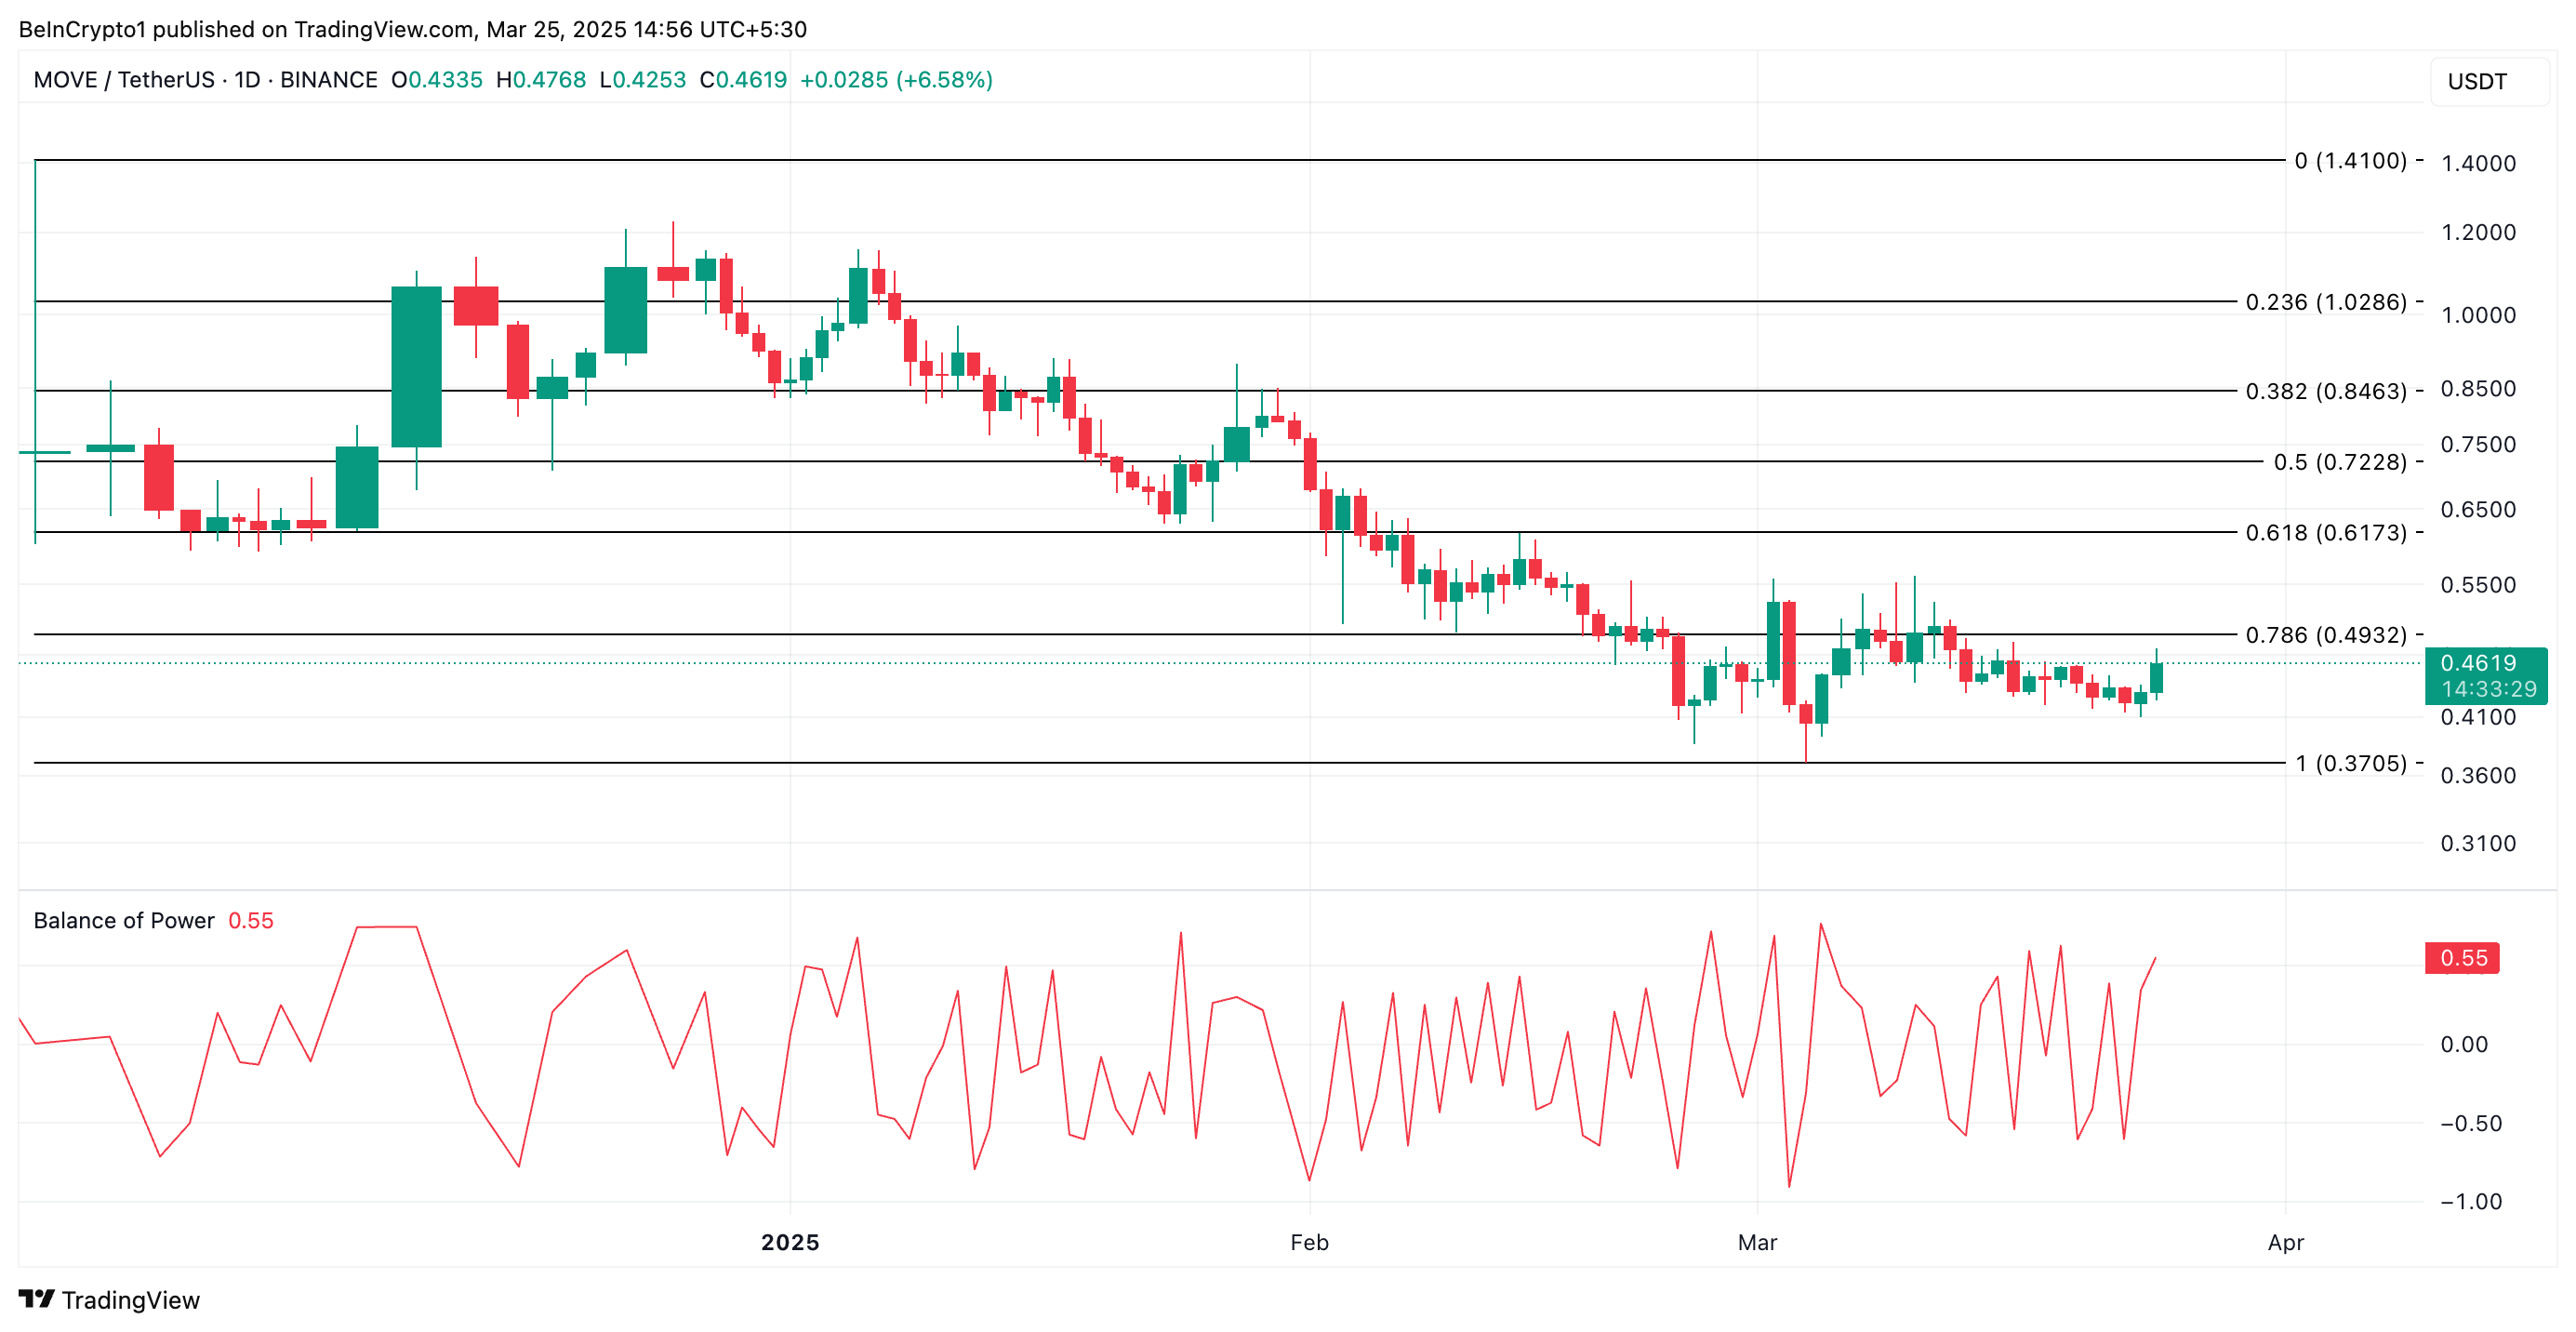
Task: Click the Mar marker on time axis
Action: (x=1757, y=1242)
